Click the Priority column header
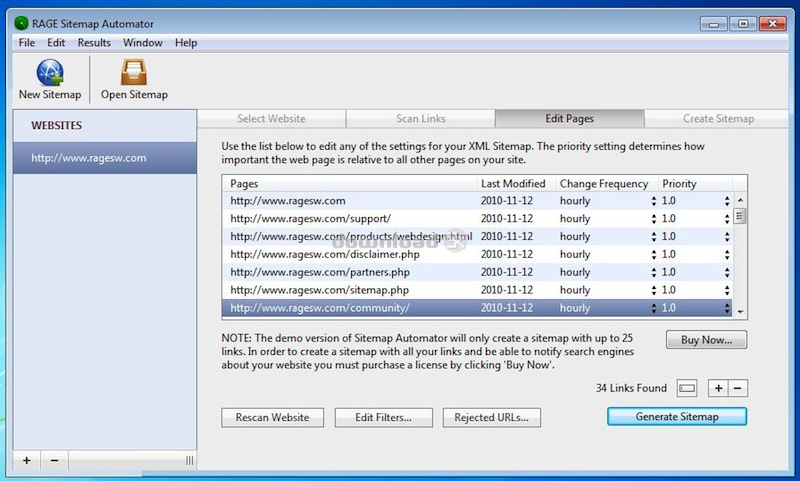 [695, 184]
